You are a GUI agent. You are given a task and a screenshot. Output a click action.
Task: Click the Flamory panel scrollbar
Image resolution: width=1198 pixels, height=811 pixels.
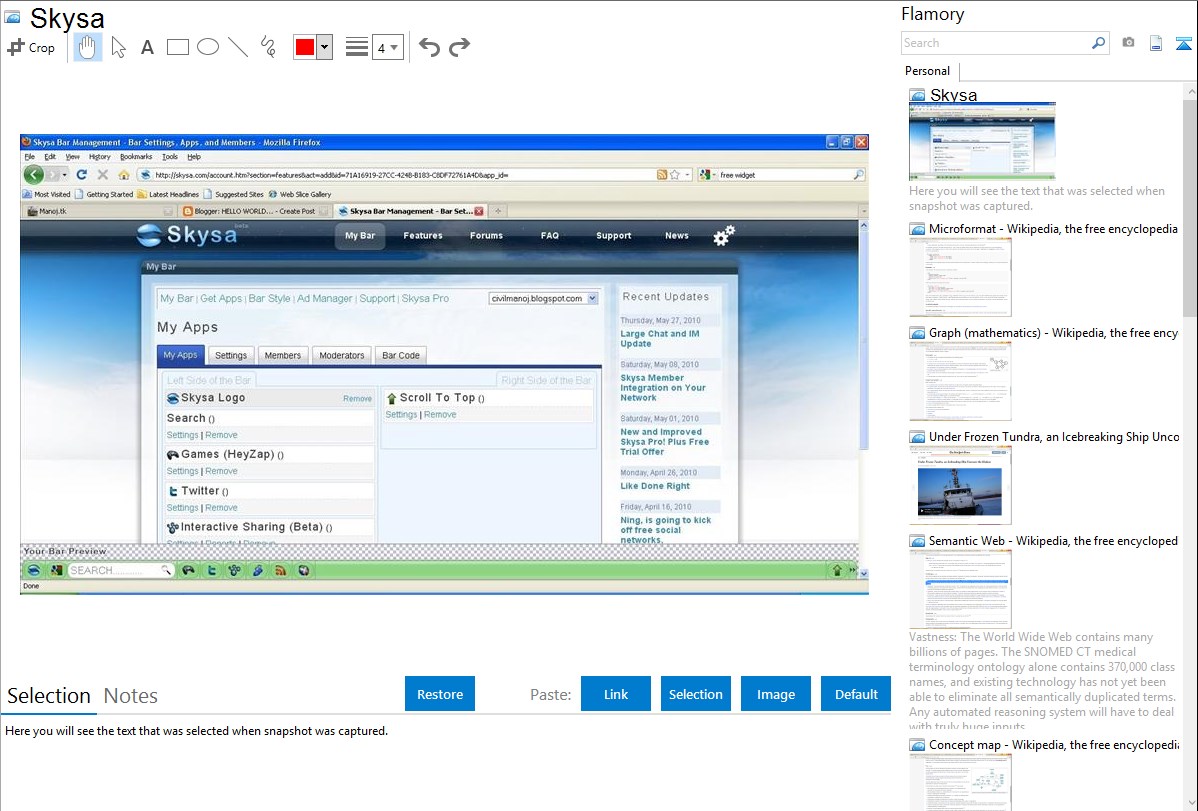[x=1190, y=206]
